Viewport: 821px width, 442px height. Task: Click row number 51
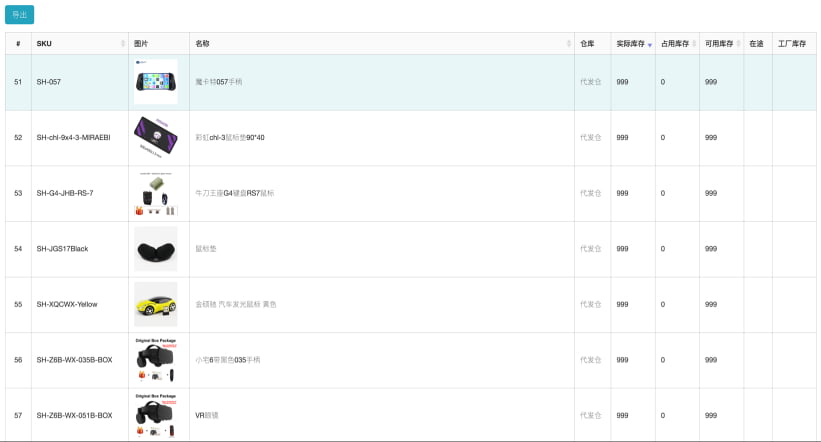click(x=18, y=82)
